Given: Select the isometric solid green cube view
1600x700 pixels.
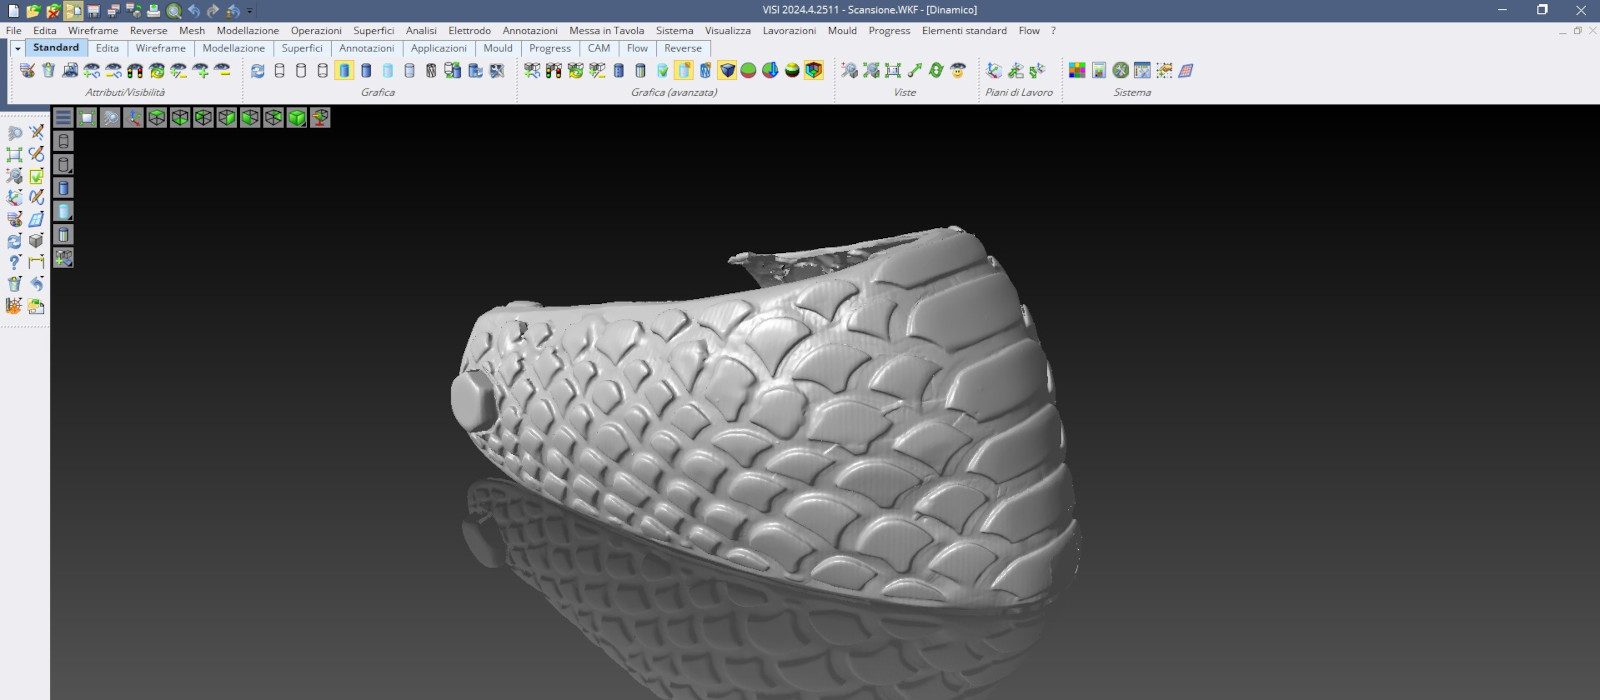Looking at the screenshot, I should (x=297, y=118).
